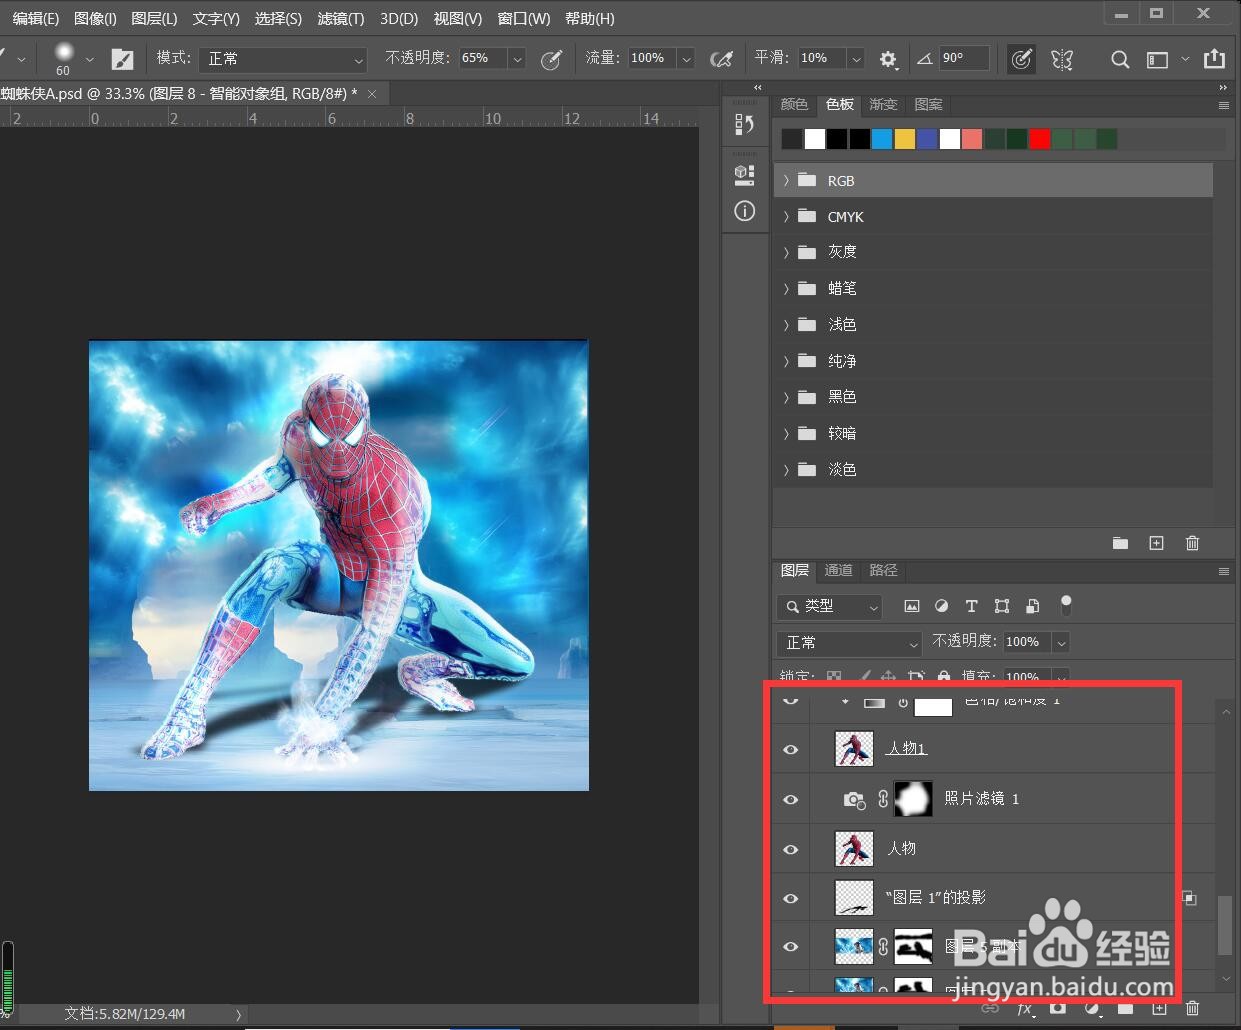Click the effects badge on "图层 1"的投影 layer
1241x1030 pixels.
(1189, 898)
